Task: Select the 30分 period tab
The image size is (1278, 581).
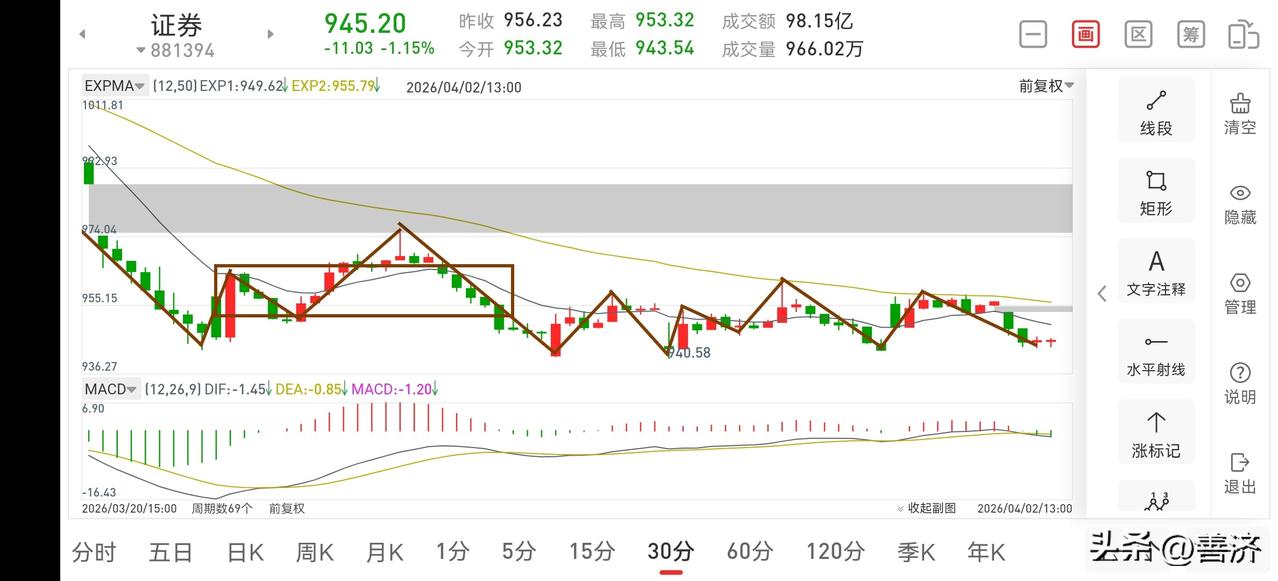Action: pos(671,551)
